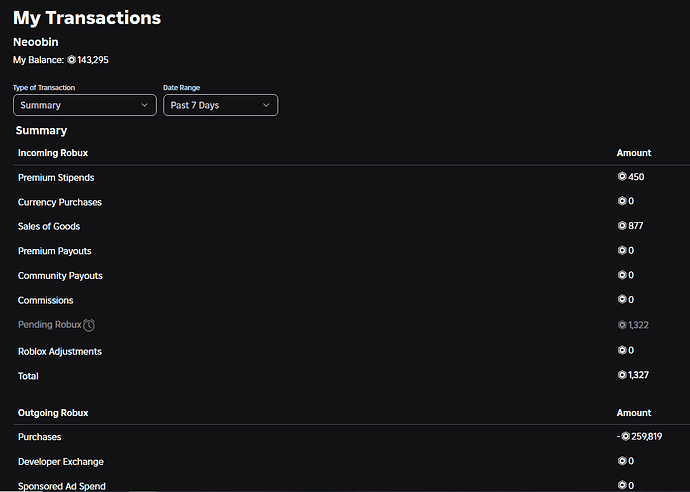Click the Community Payouts row

(352, 275)
